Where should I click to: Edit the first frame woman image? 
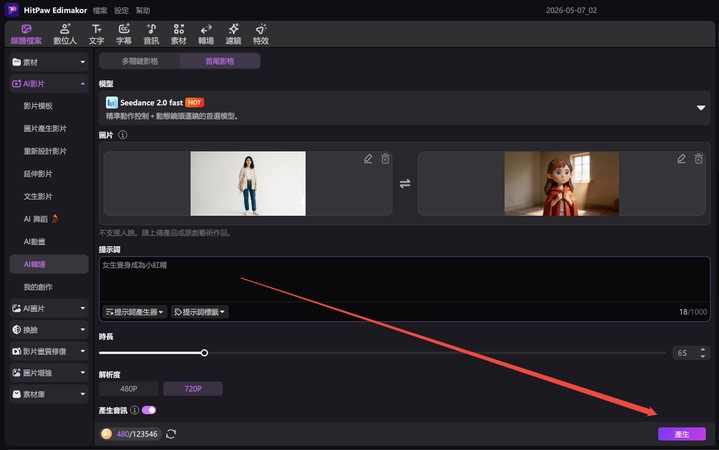coord(368,159)
